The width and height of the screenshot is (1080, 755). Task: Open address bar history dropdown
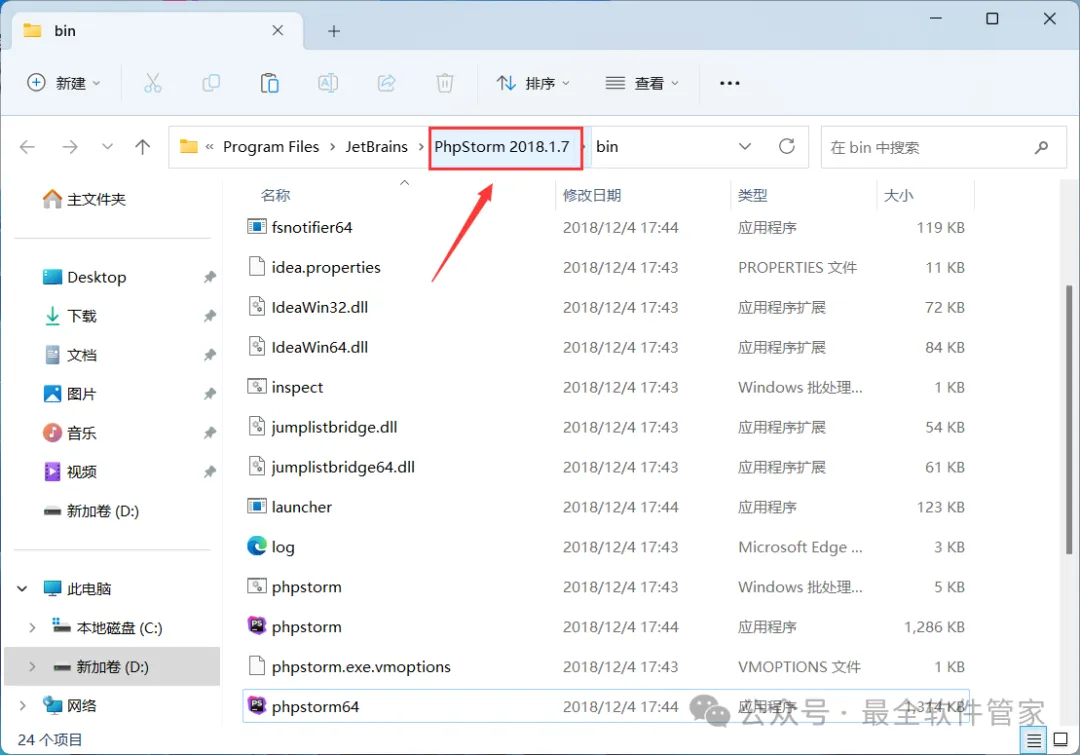tap(745, 147)
